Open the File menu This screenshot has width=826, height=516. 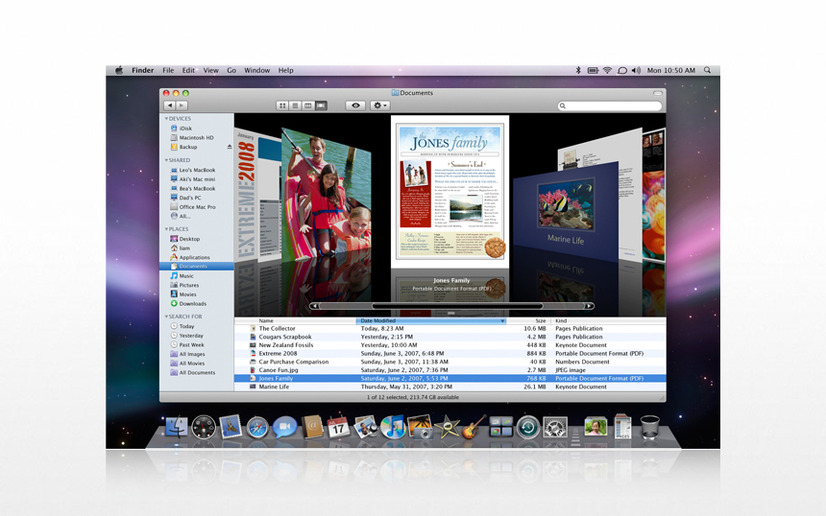168,70
